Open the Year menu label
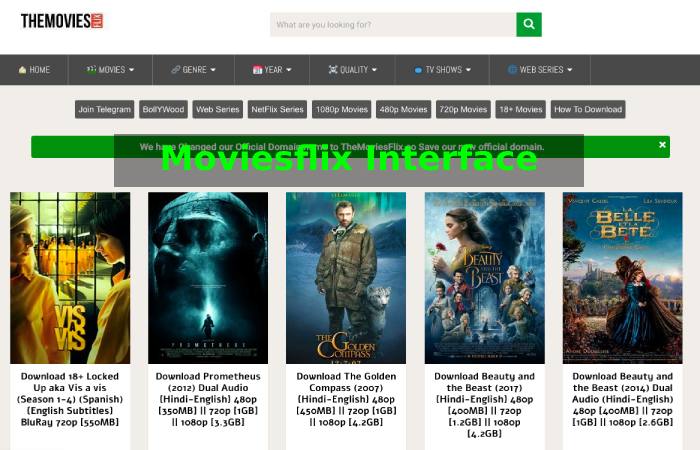Screen dimensions: 700x450 click(273, 70)
